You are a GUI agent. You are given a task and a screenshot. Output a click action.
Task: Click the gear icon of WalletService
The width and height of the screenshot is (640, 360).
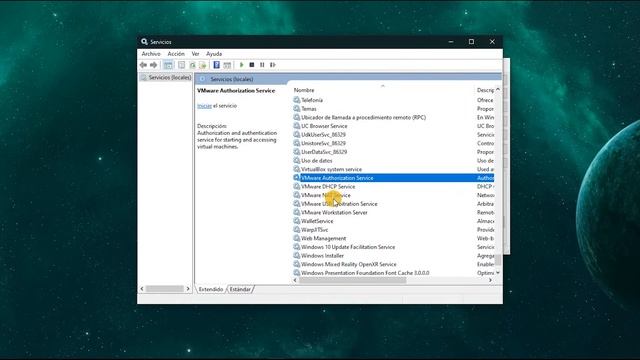pyautogui.click(x=297, y=221)
